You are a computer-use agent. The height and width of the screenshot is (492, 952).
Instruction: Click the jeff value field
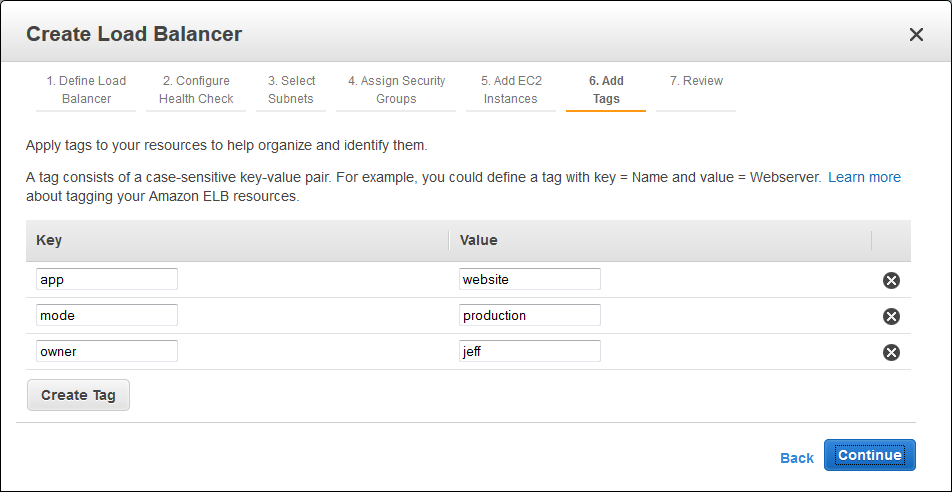click(530, 351)
